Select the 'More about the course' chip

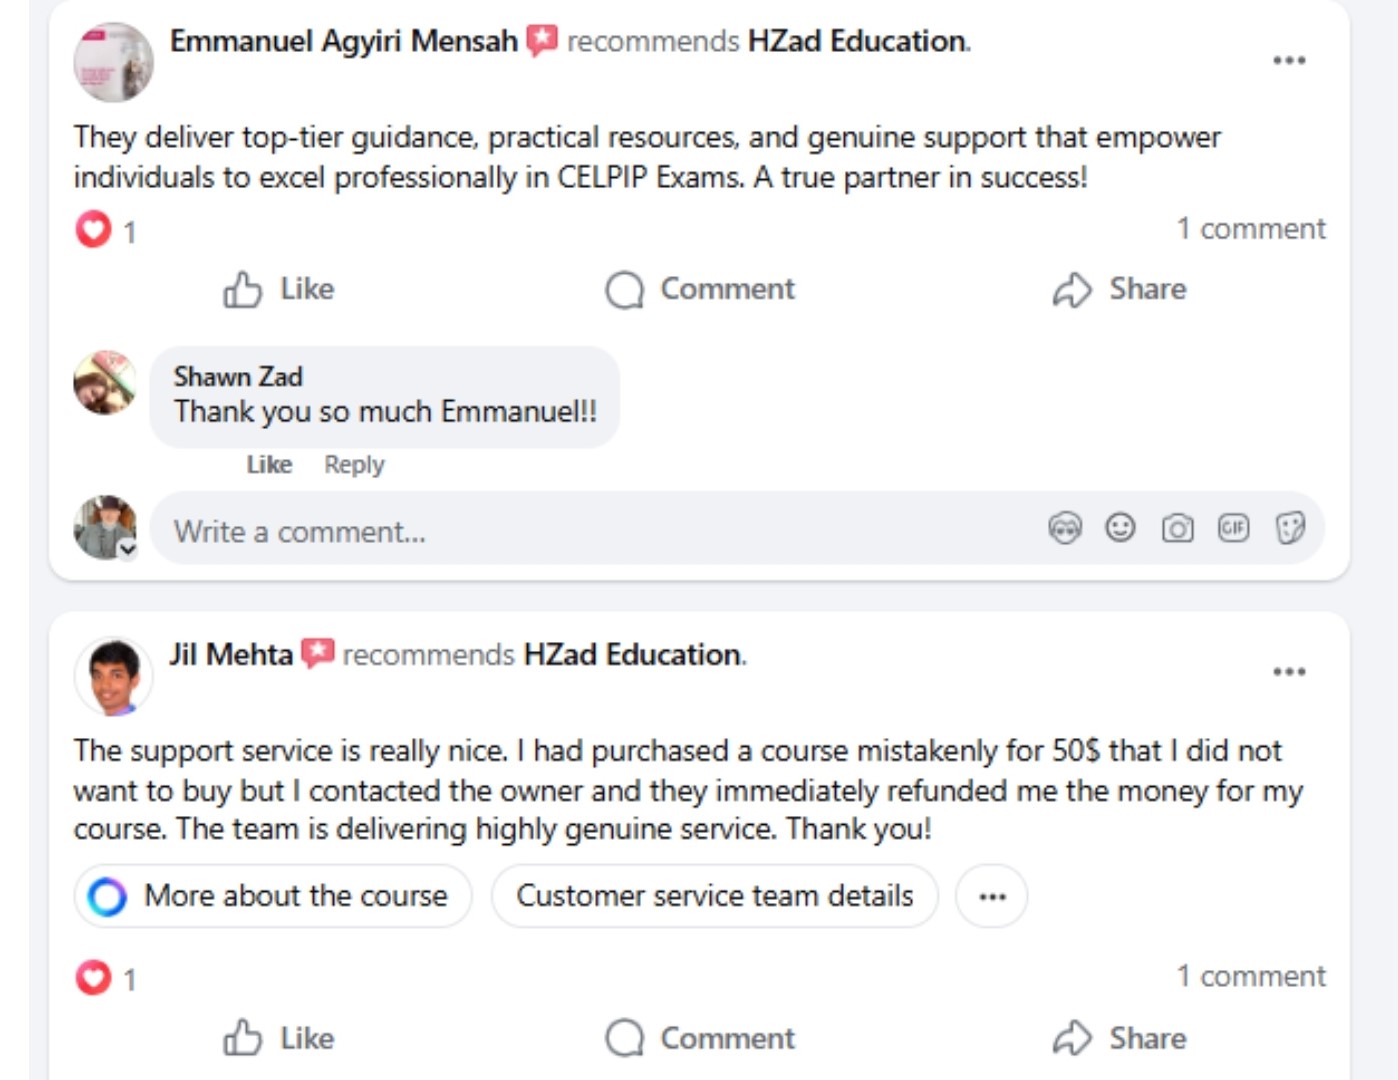pos(272,896)
